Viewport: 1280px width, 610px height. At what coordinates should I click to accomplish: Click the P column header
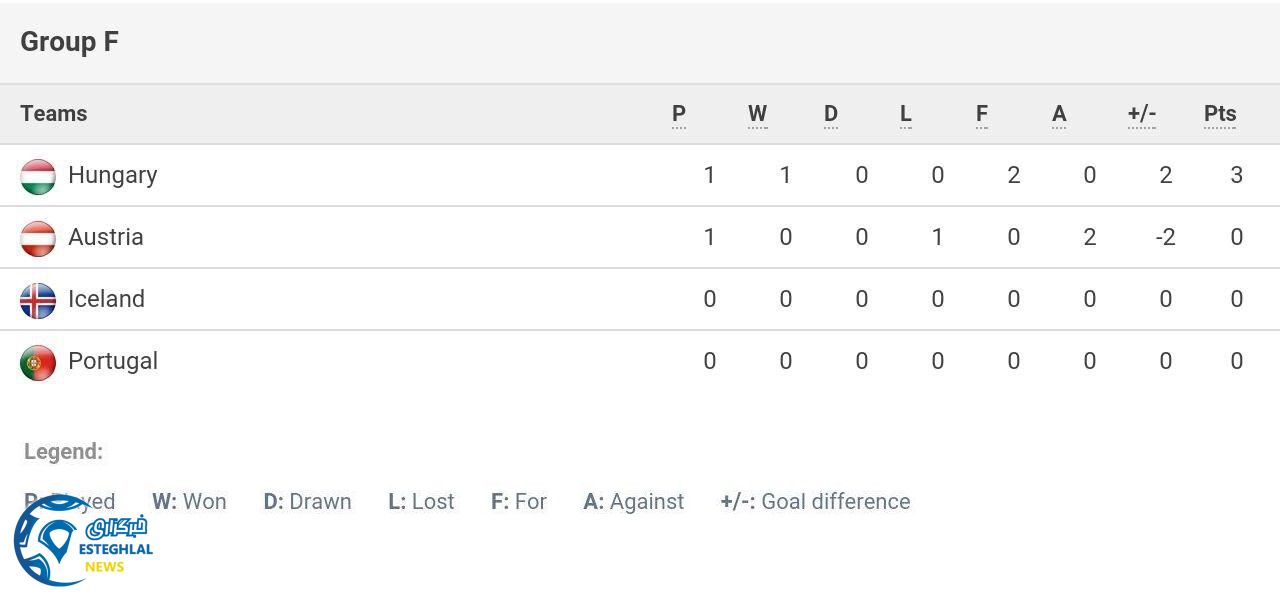678,114
